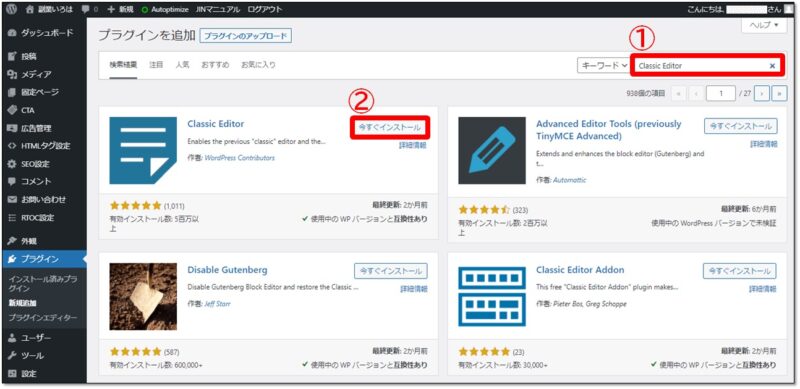Click the Advanced Editor Tools plugin icon

click(492, 150)
